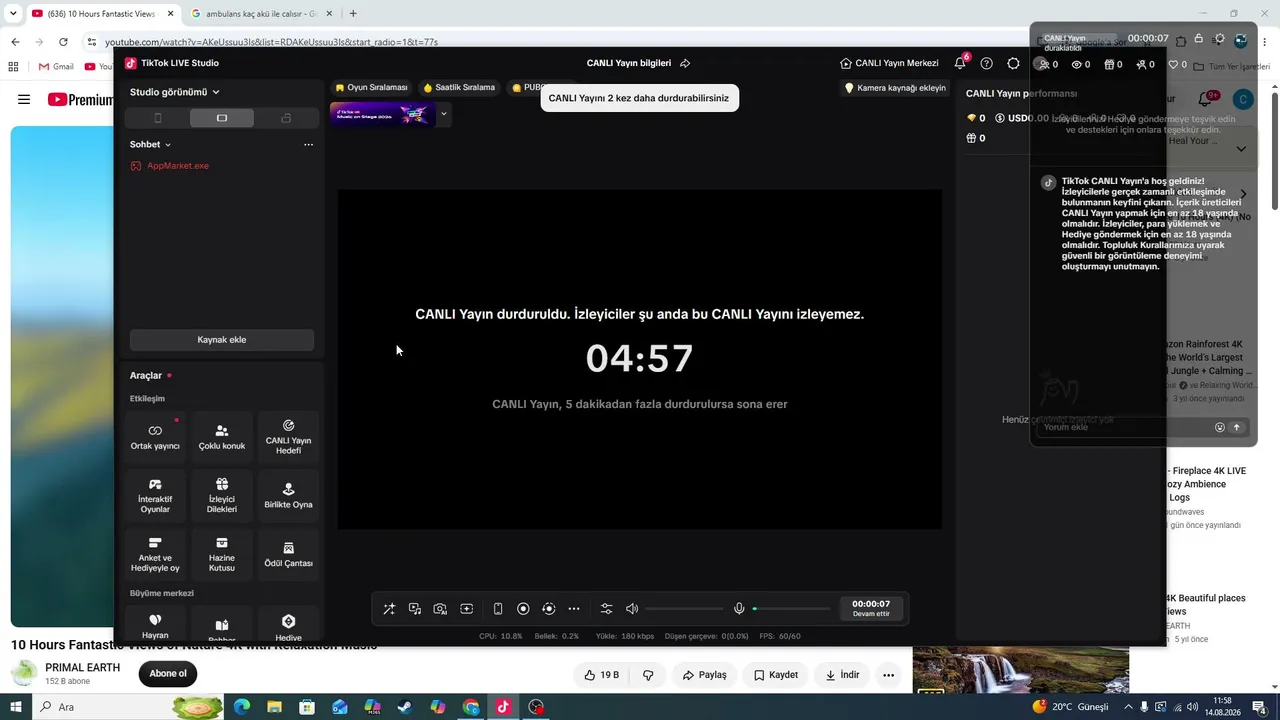Open TikTok LIVE Studio settings gear

click(x=1014, y=63)
